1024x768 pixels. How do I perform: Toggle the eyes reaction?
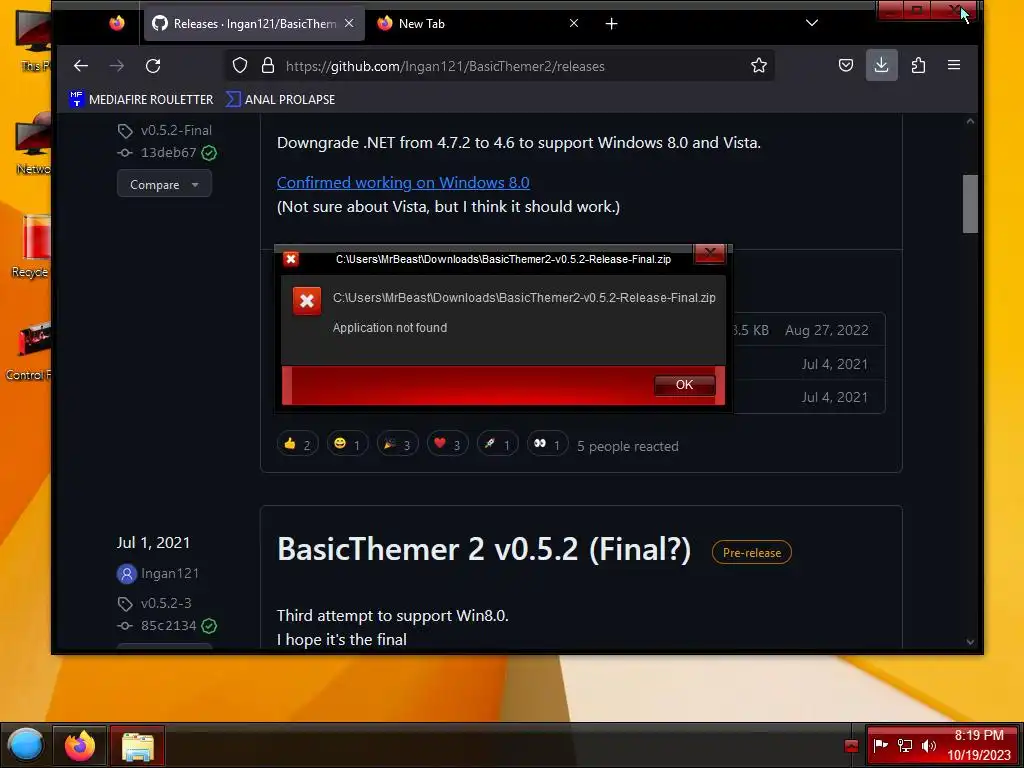(x=547, y=445)
